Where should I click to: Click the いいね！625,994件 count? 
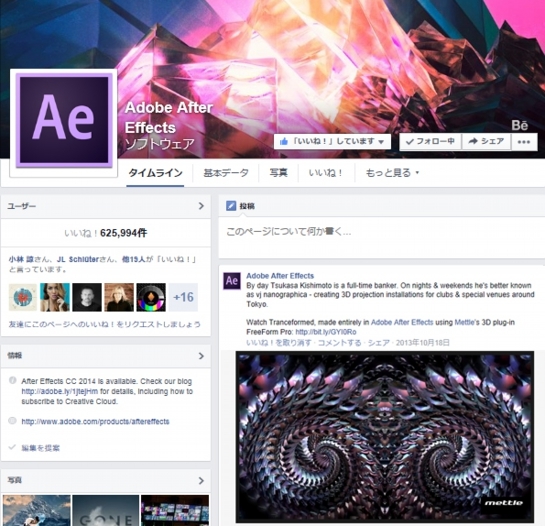106,233
